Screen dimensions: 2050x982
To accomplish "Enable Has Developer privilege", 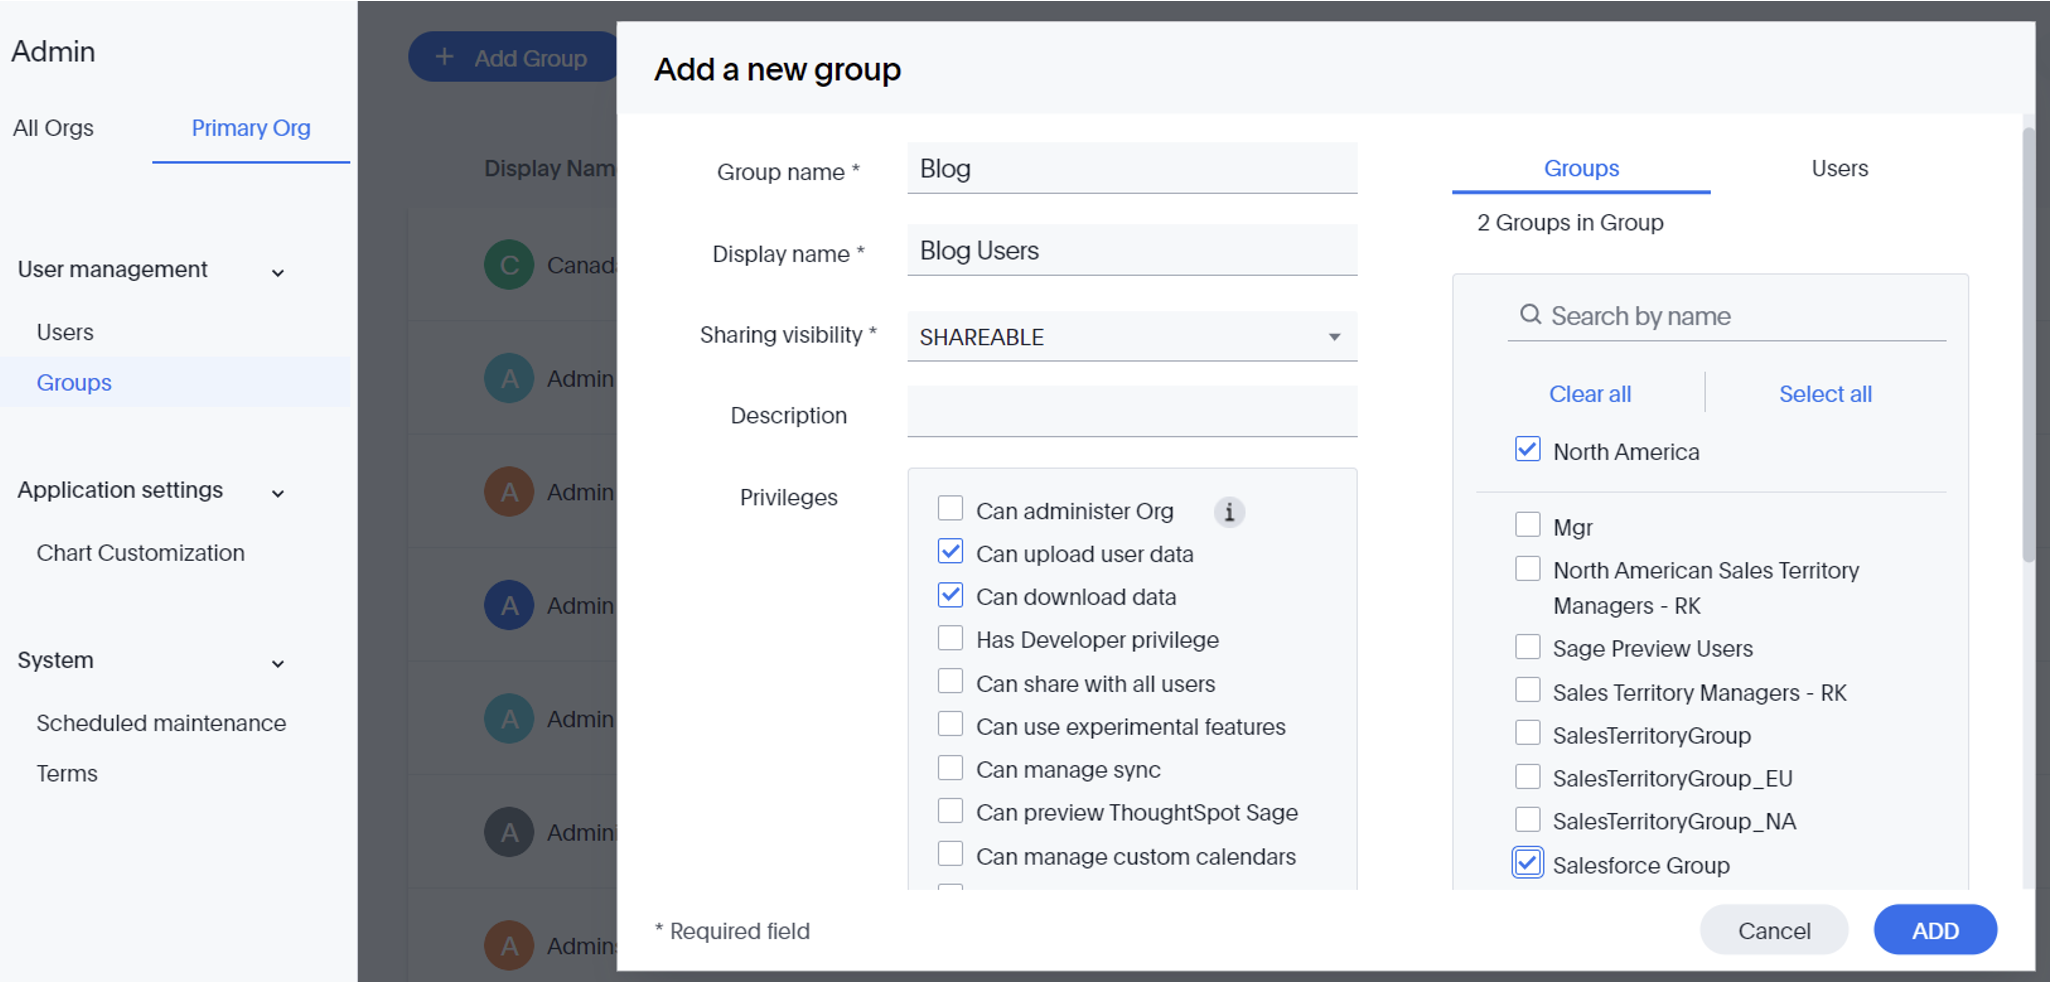I will pos(950,638).
